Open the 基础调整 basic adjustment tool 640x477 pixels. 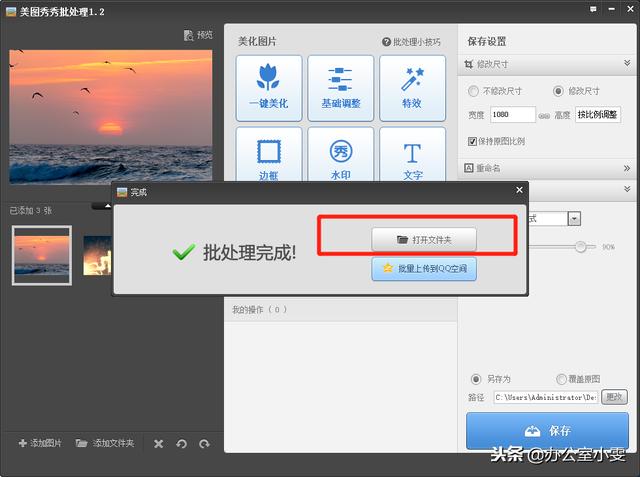[x=340, y=88]
